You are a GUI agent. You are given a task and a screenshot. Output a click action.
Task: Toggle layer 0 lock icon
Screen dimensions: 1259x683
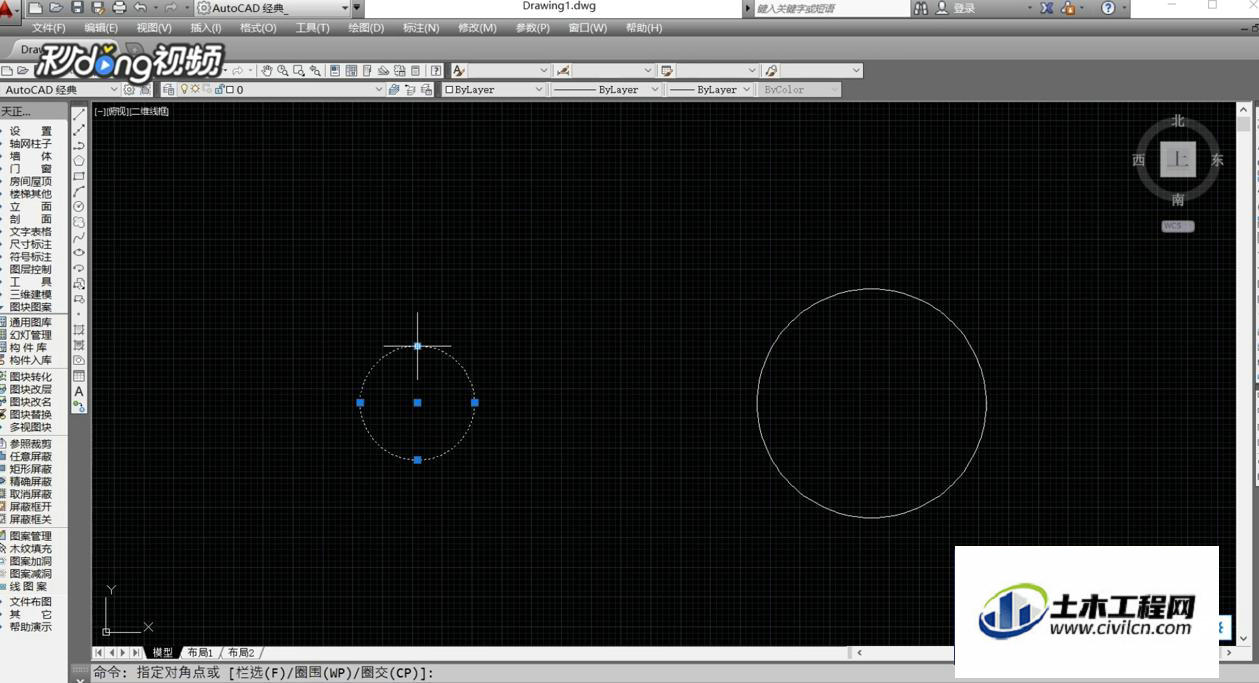[218, 90]
